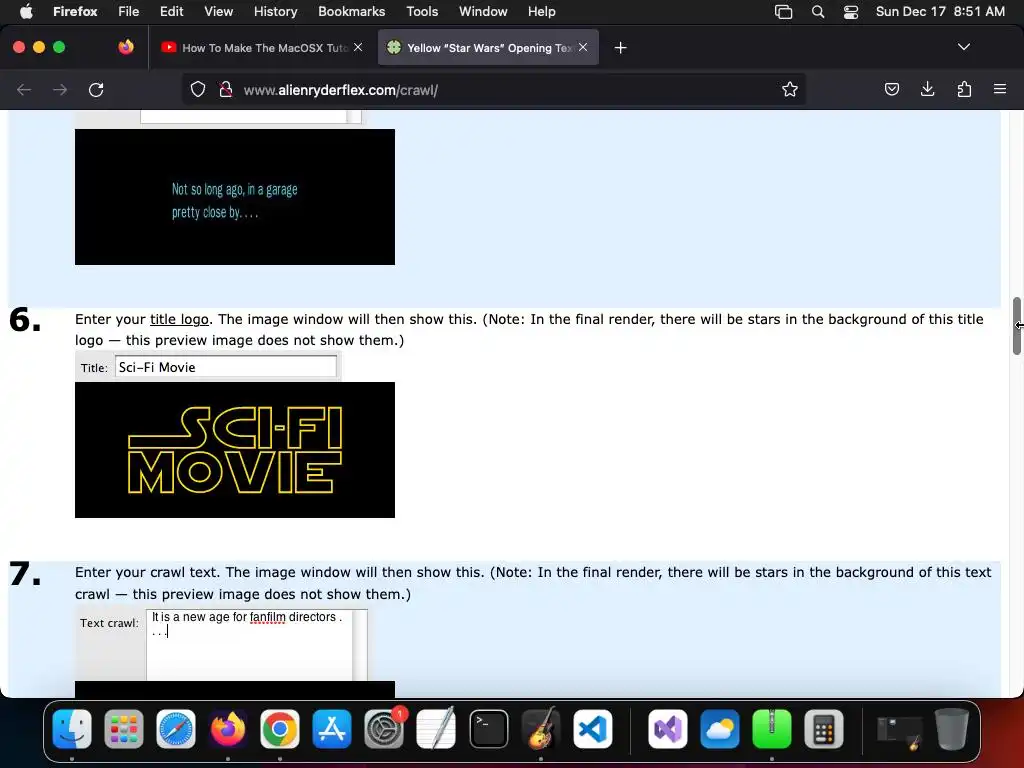Viewport: 1024px width, 768px height.
Task: Click the Firefox Dock icon
Action: point(228,729)
